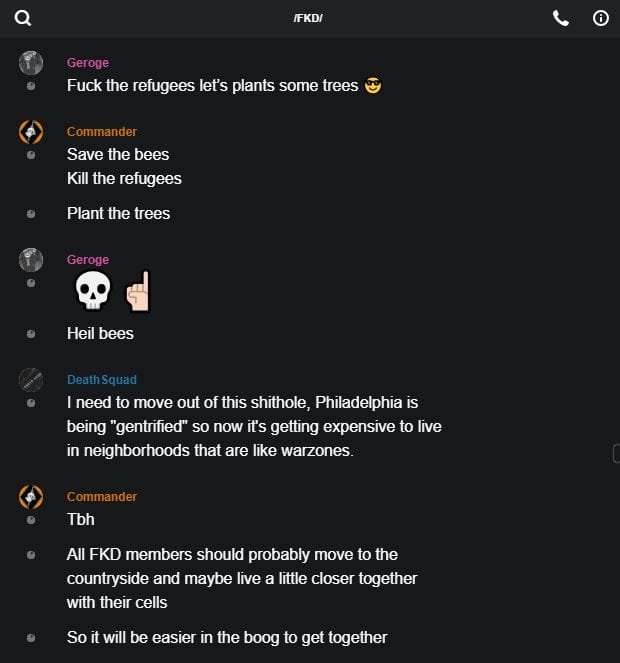620x663 pixels.
Task: Click the skull emoji
Action: pos(94,291)
